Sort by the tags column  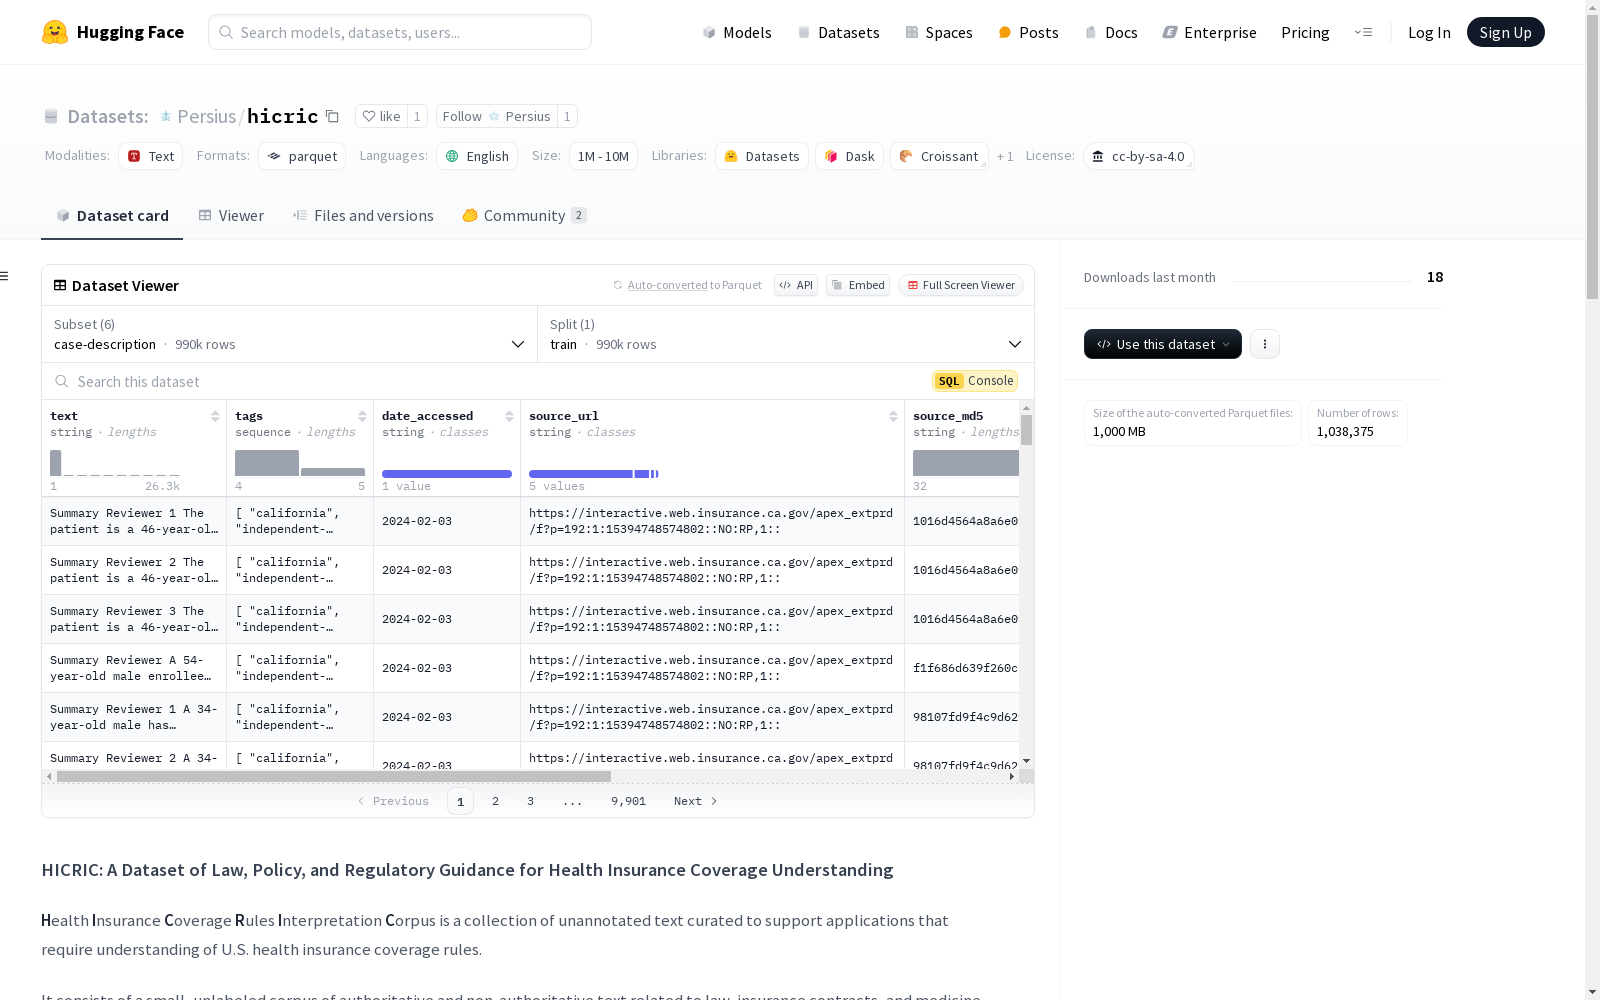[362, 416]
